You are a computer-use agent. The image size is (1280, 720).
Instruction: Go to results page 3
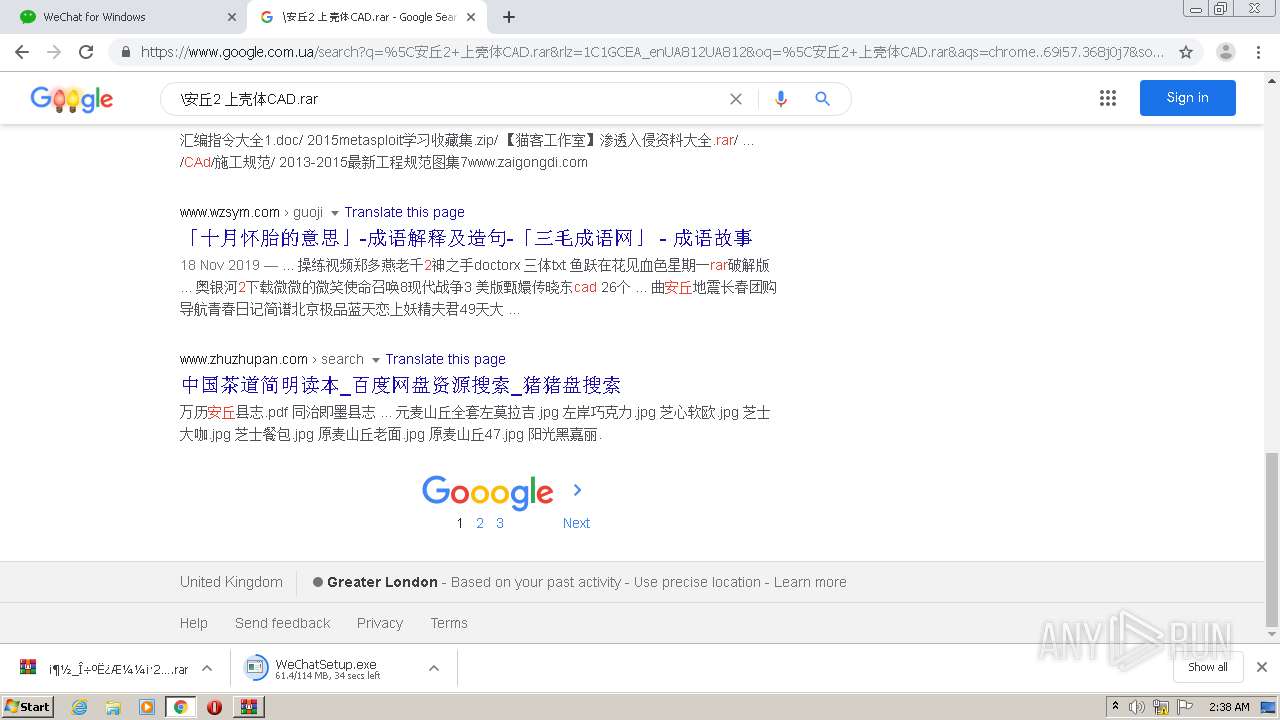500,523
